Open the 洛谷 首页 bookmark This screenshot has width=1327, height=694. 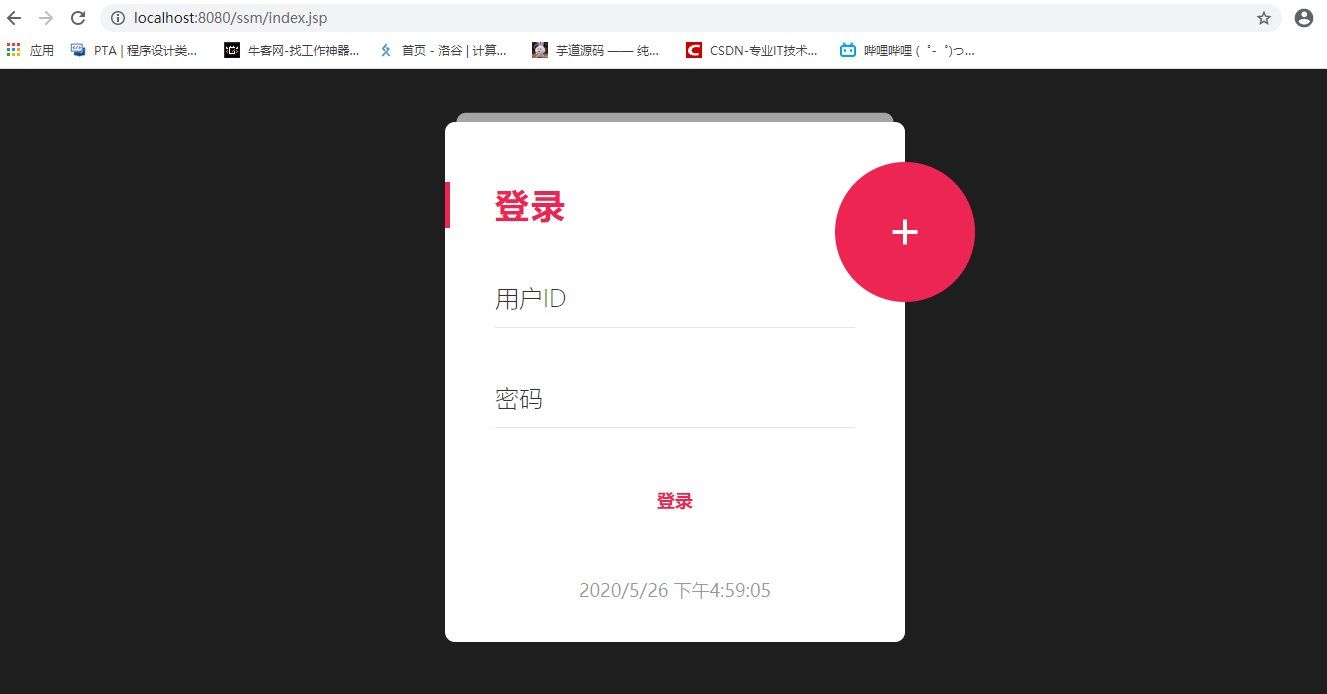coord(443,50)
